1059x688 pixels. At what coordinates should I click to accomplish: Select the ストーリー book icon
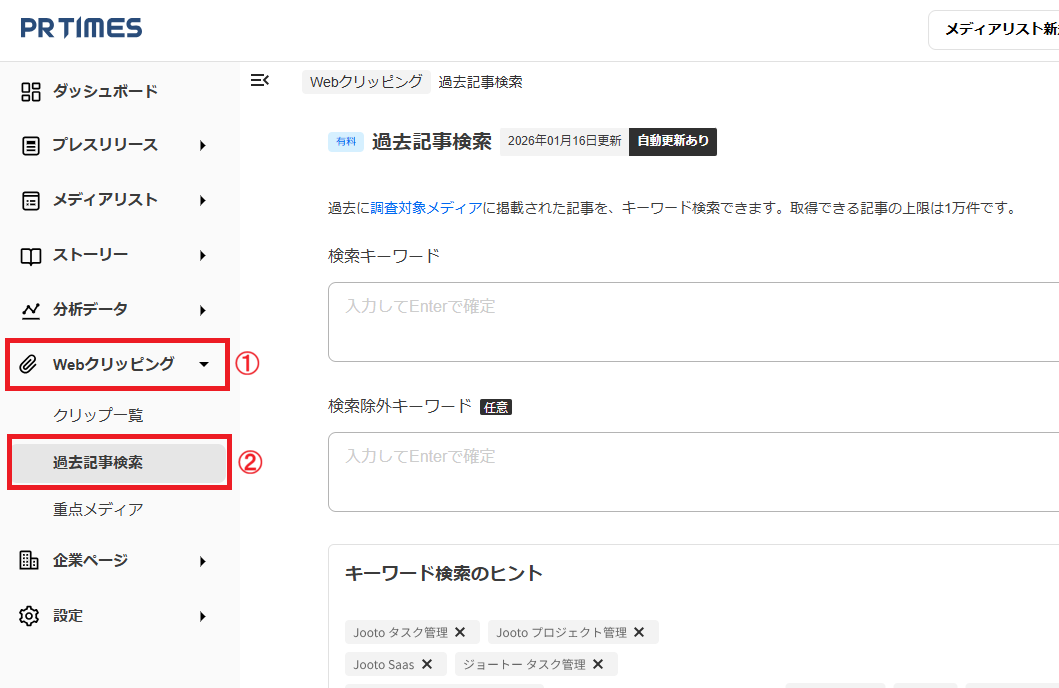[29, 254]
